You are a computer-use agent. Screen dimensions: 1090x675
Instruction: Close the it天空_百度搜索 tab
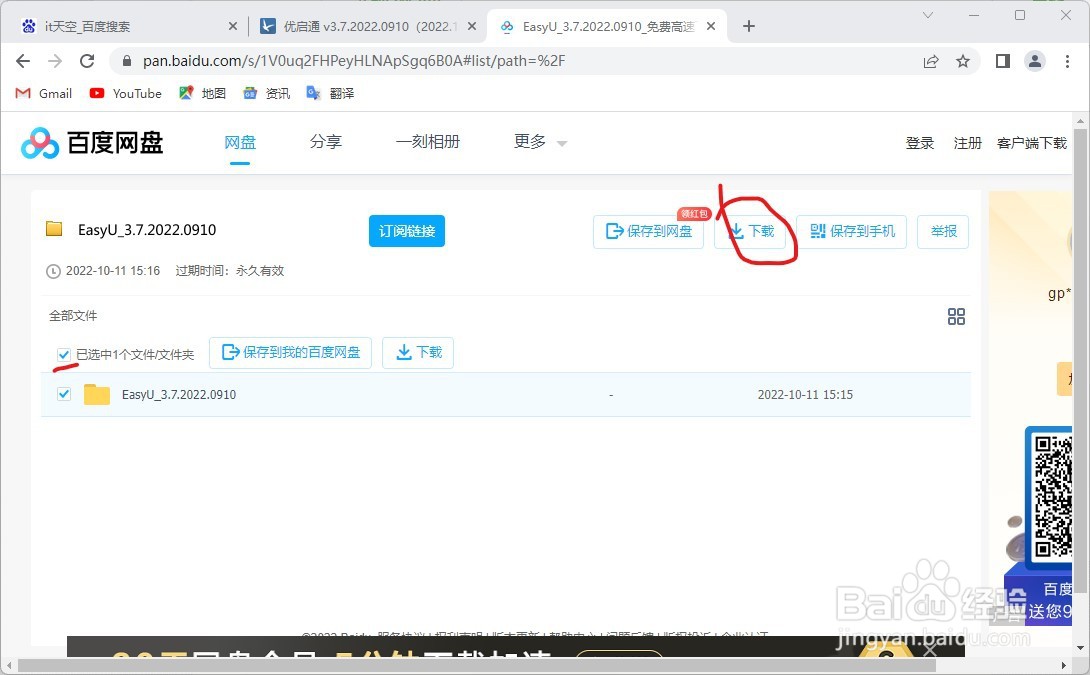(233, 26)
